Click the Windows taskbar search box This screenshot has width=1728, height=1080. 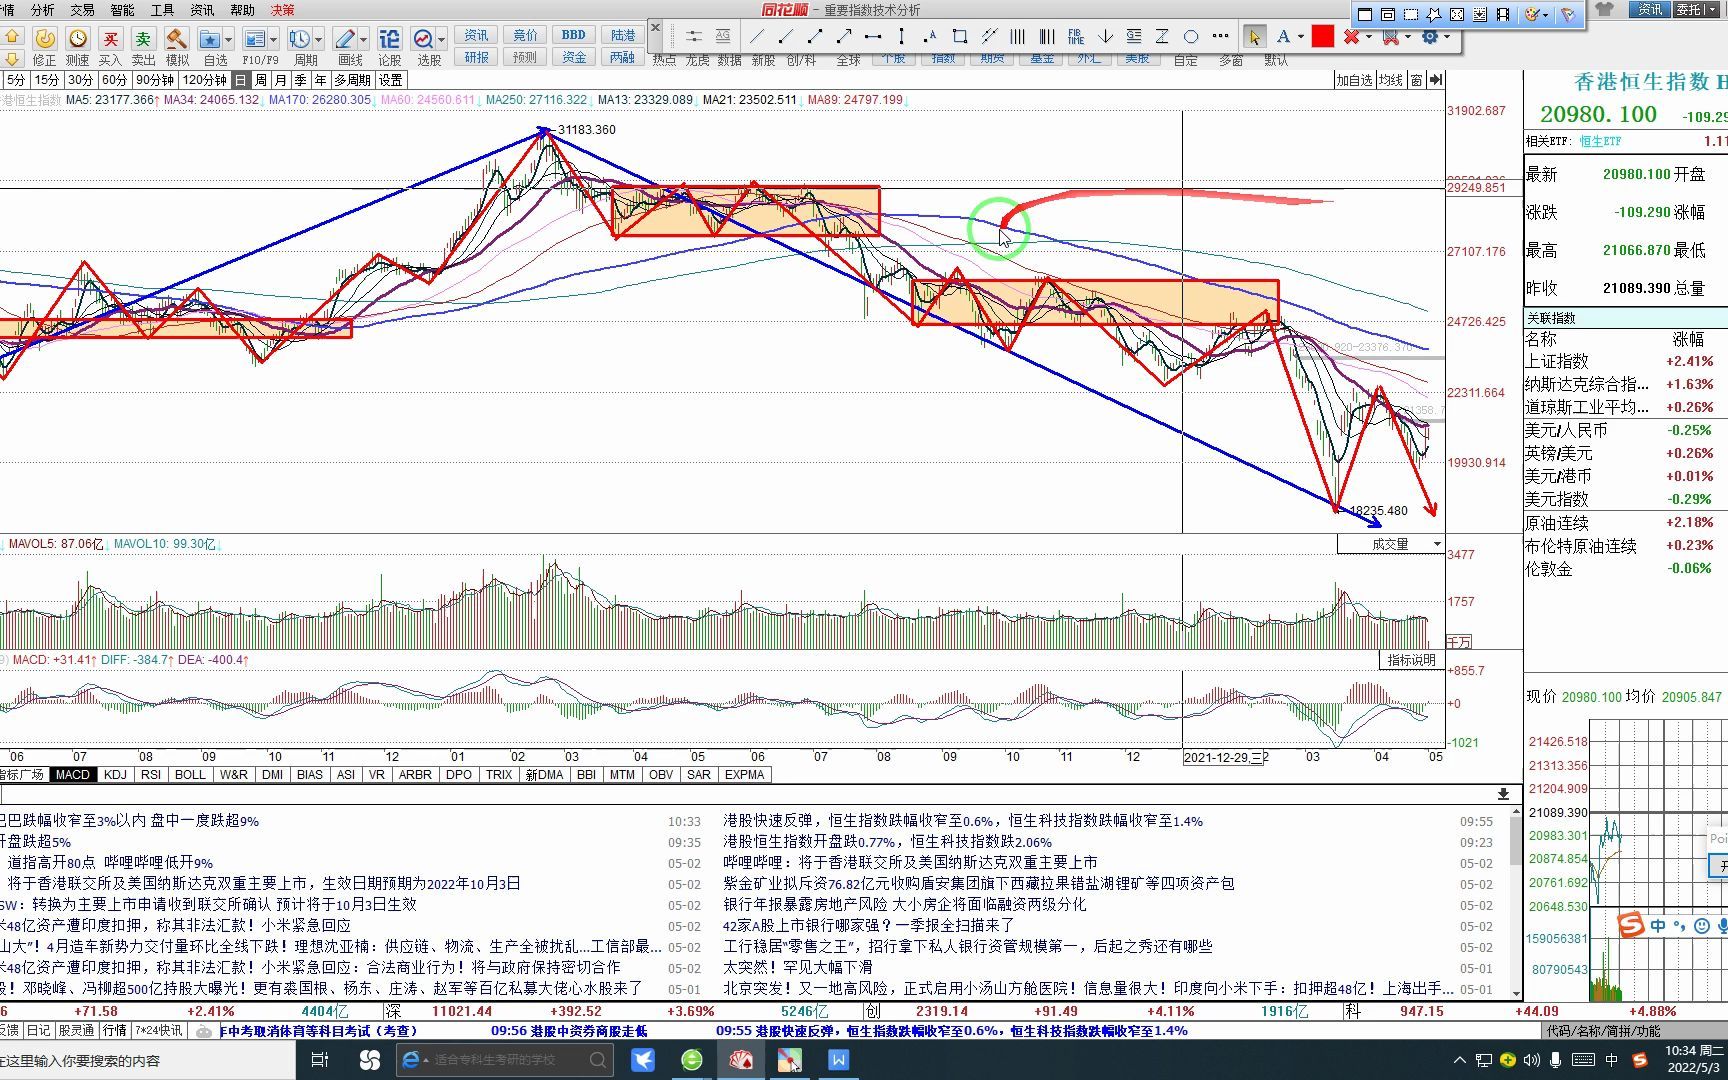coord(148,1060)
